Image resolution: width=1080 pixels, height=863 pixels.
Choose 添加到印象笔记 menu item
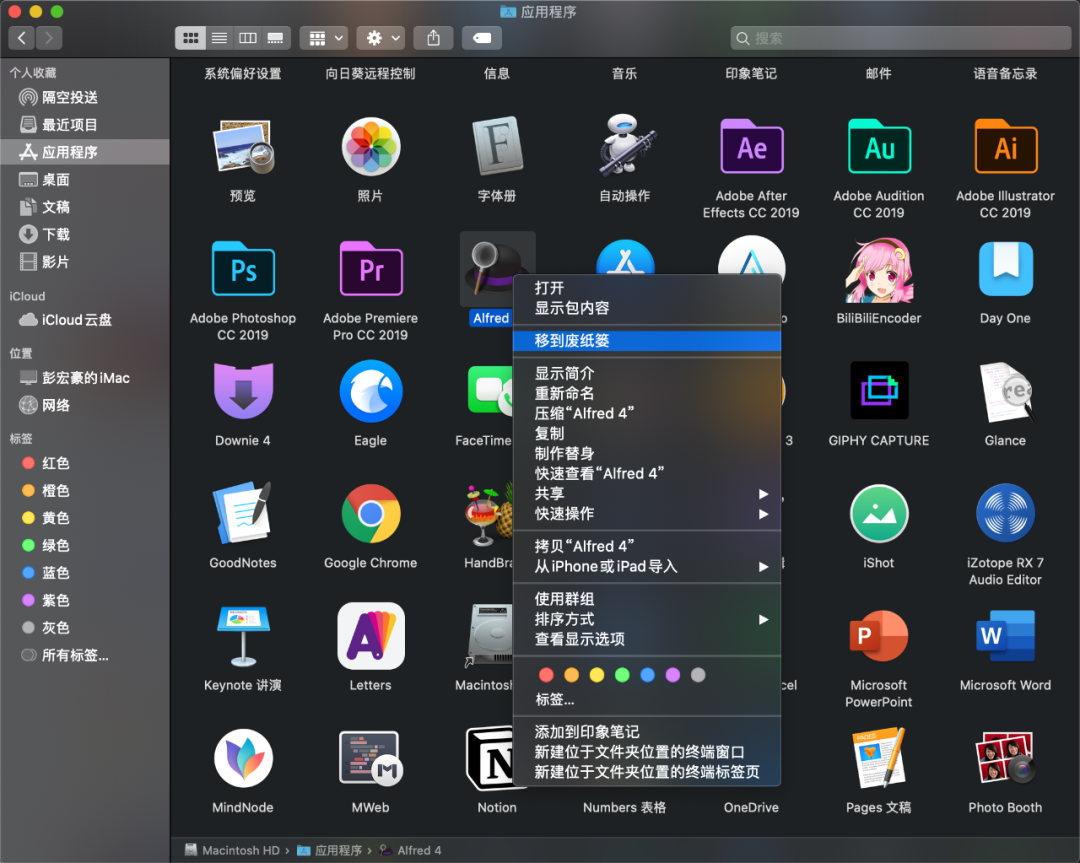point(647,731)
